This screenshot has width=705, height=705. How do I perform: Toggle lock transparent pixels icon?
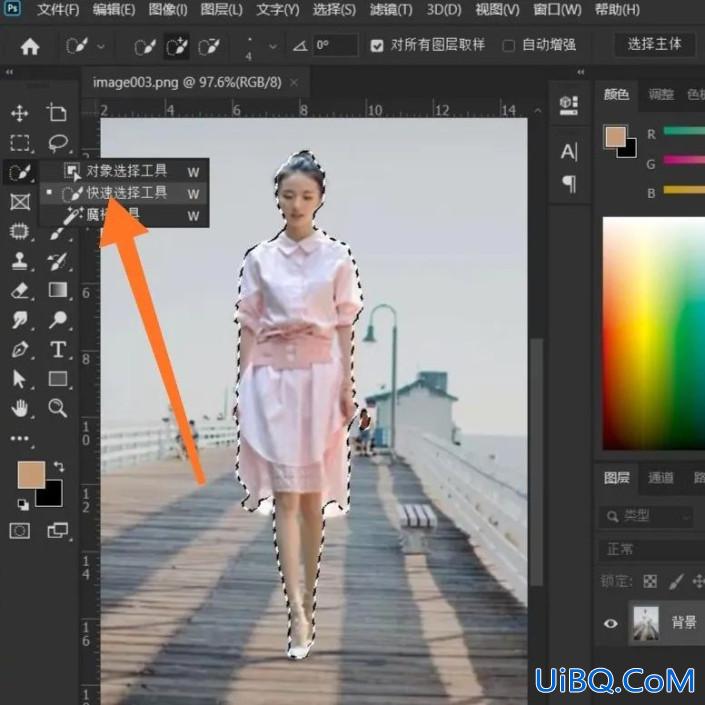(x=650, y=581)
